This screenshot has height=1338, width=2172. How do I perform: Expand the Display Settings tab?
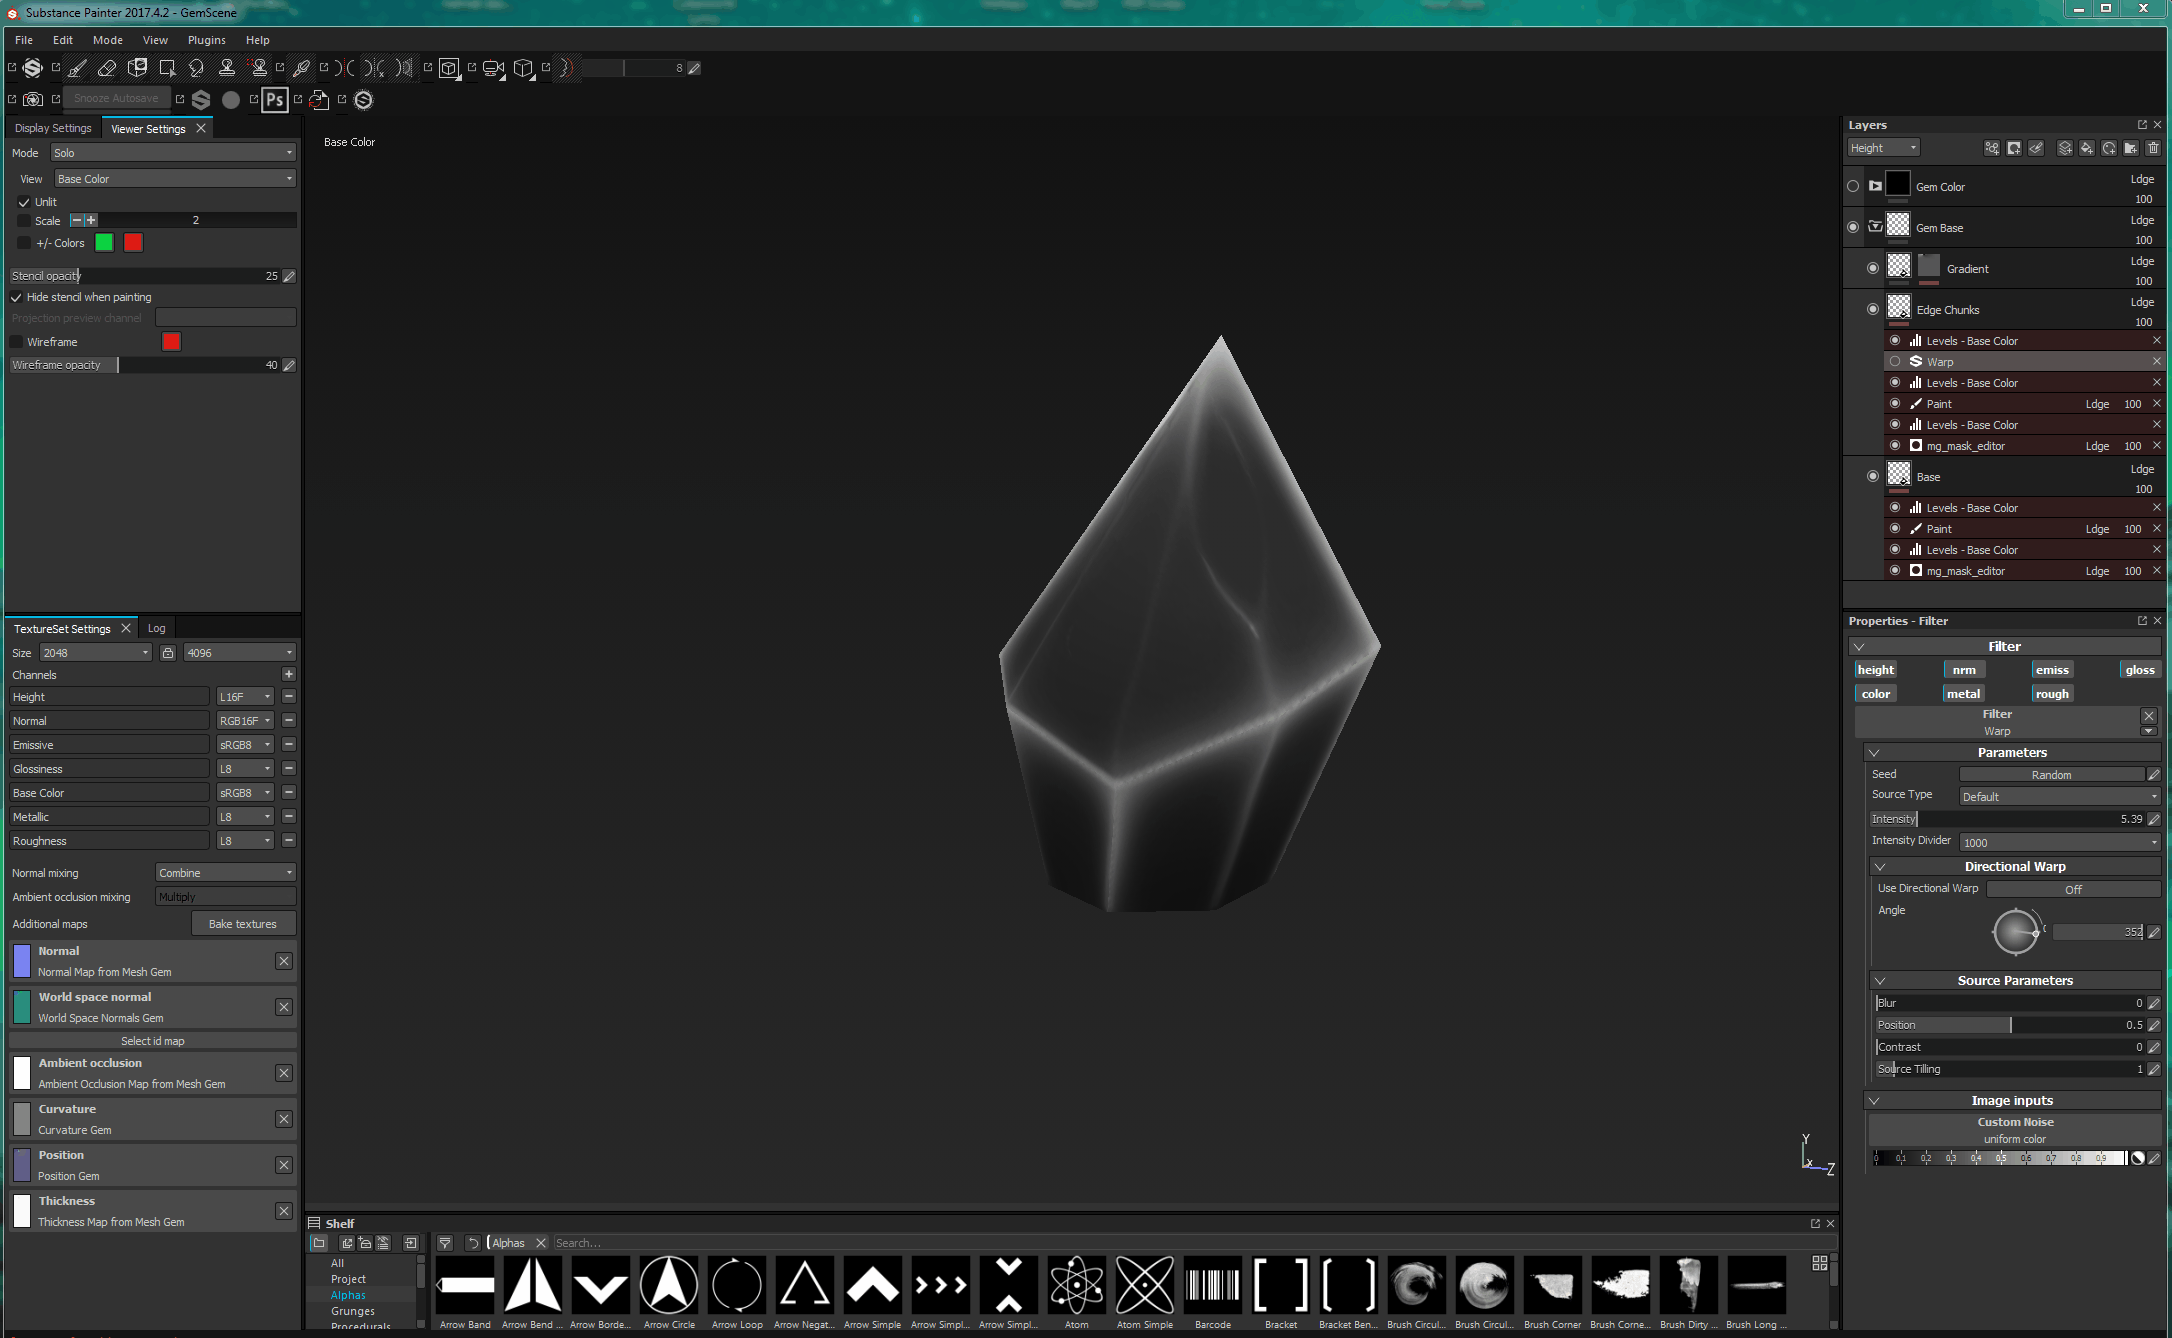click(51, 129)
